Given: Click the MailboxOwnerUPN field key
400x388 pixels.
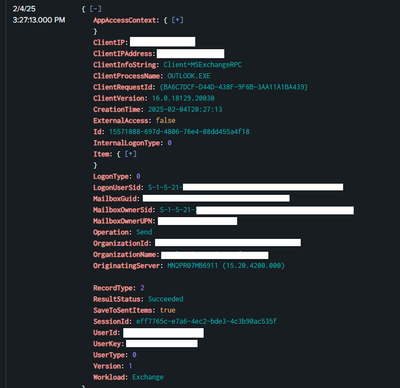Looking at the screenshot, I should pos(124,221).
